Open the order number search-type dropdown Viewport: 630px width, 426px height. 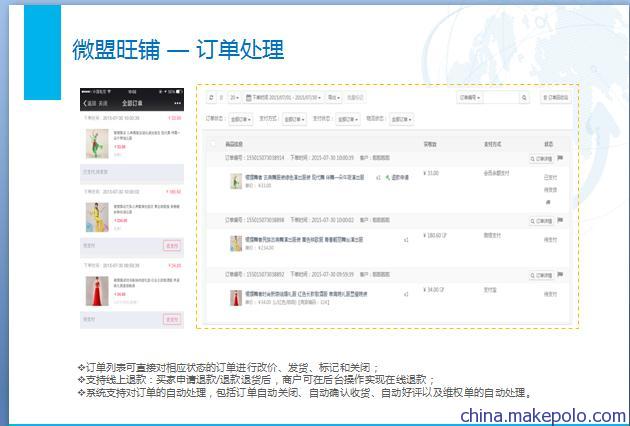click(470, 98)
